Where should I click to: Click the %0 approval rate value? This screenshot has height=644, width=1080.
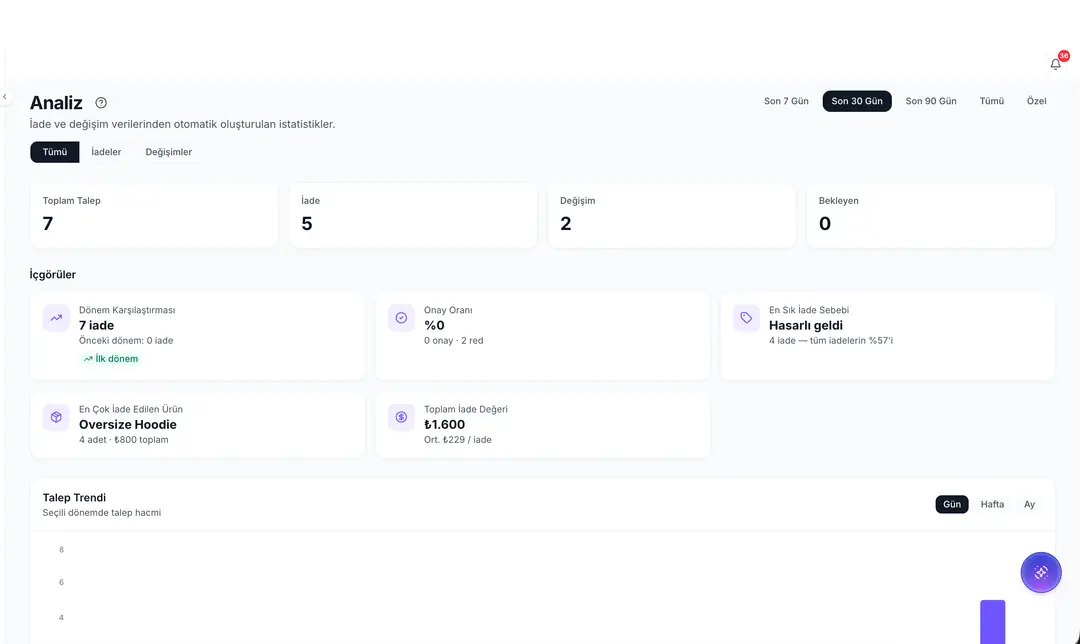pyautogui.click(x=434, y=326)
